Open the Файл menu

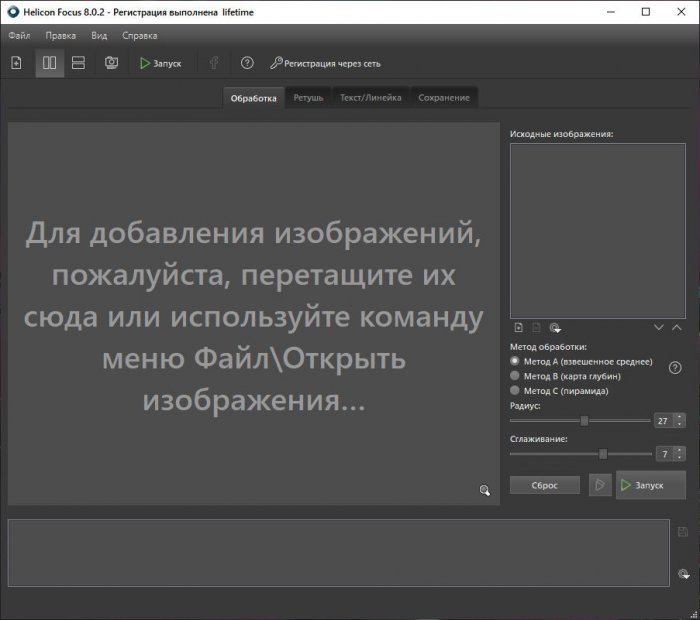(x=19, y=35)
